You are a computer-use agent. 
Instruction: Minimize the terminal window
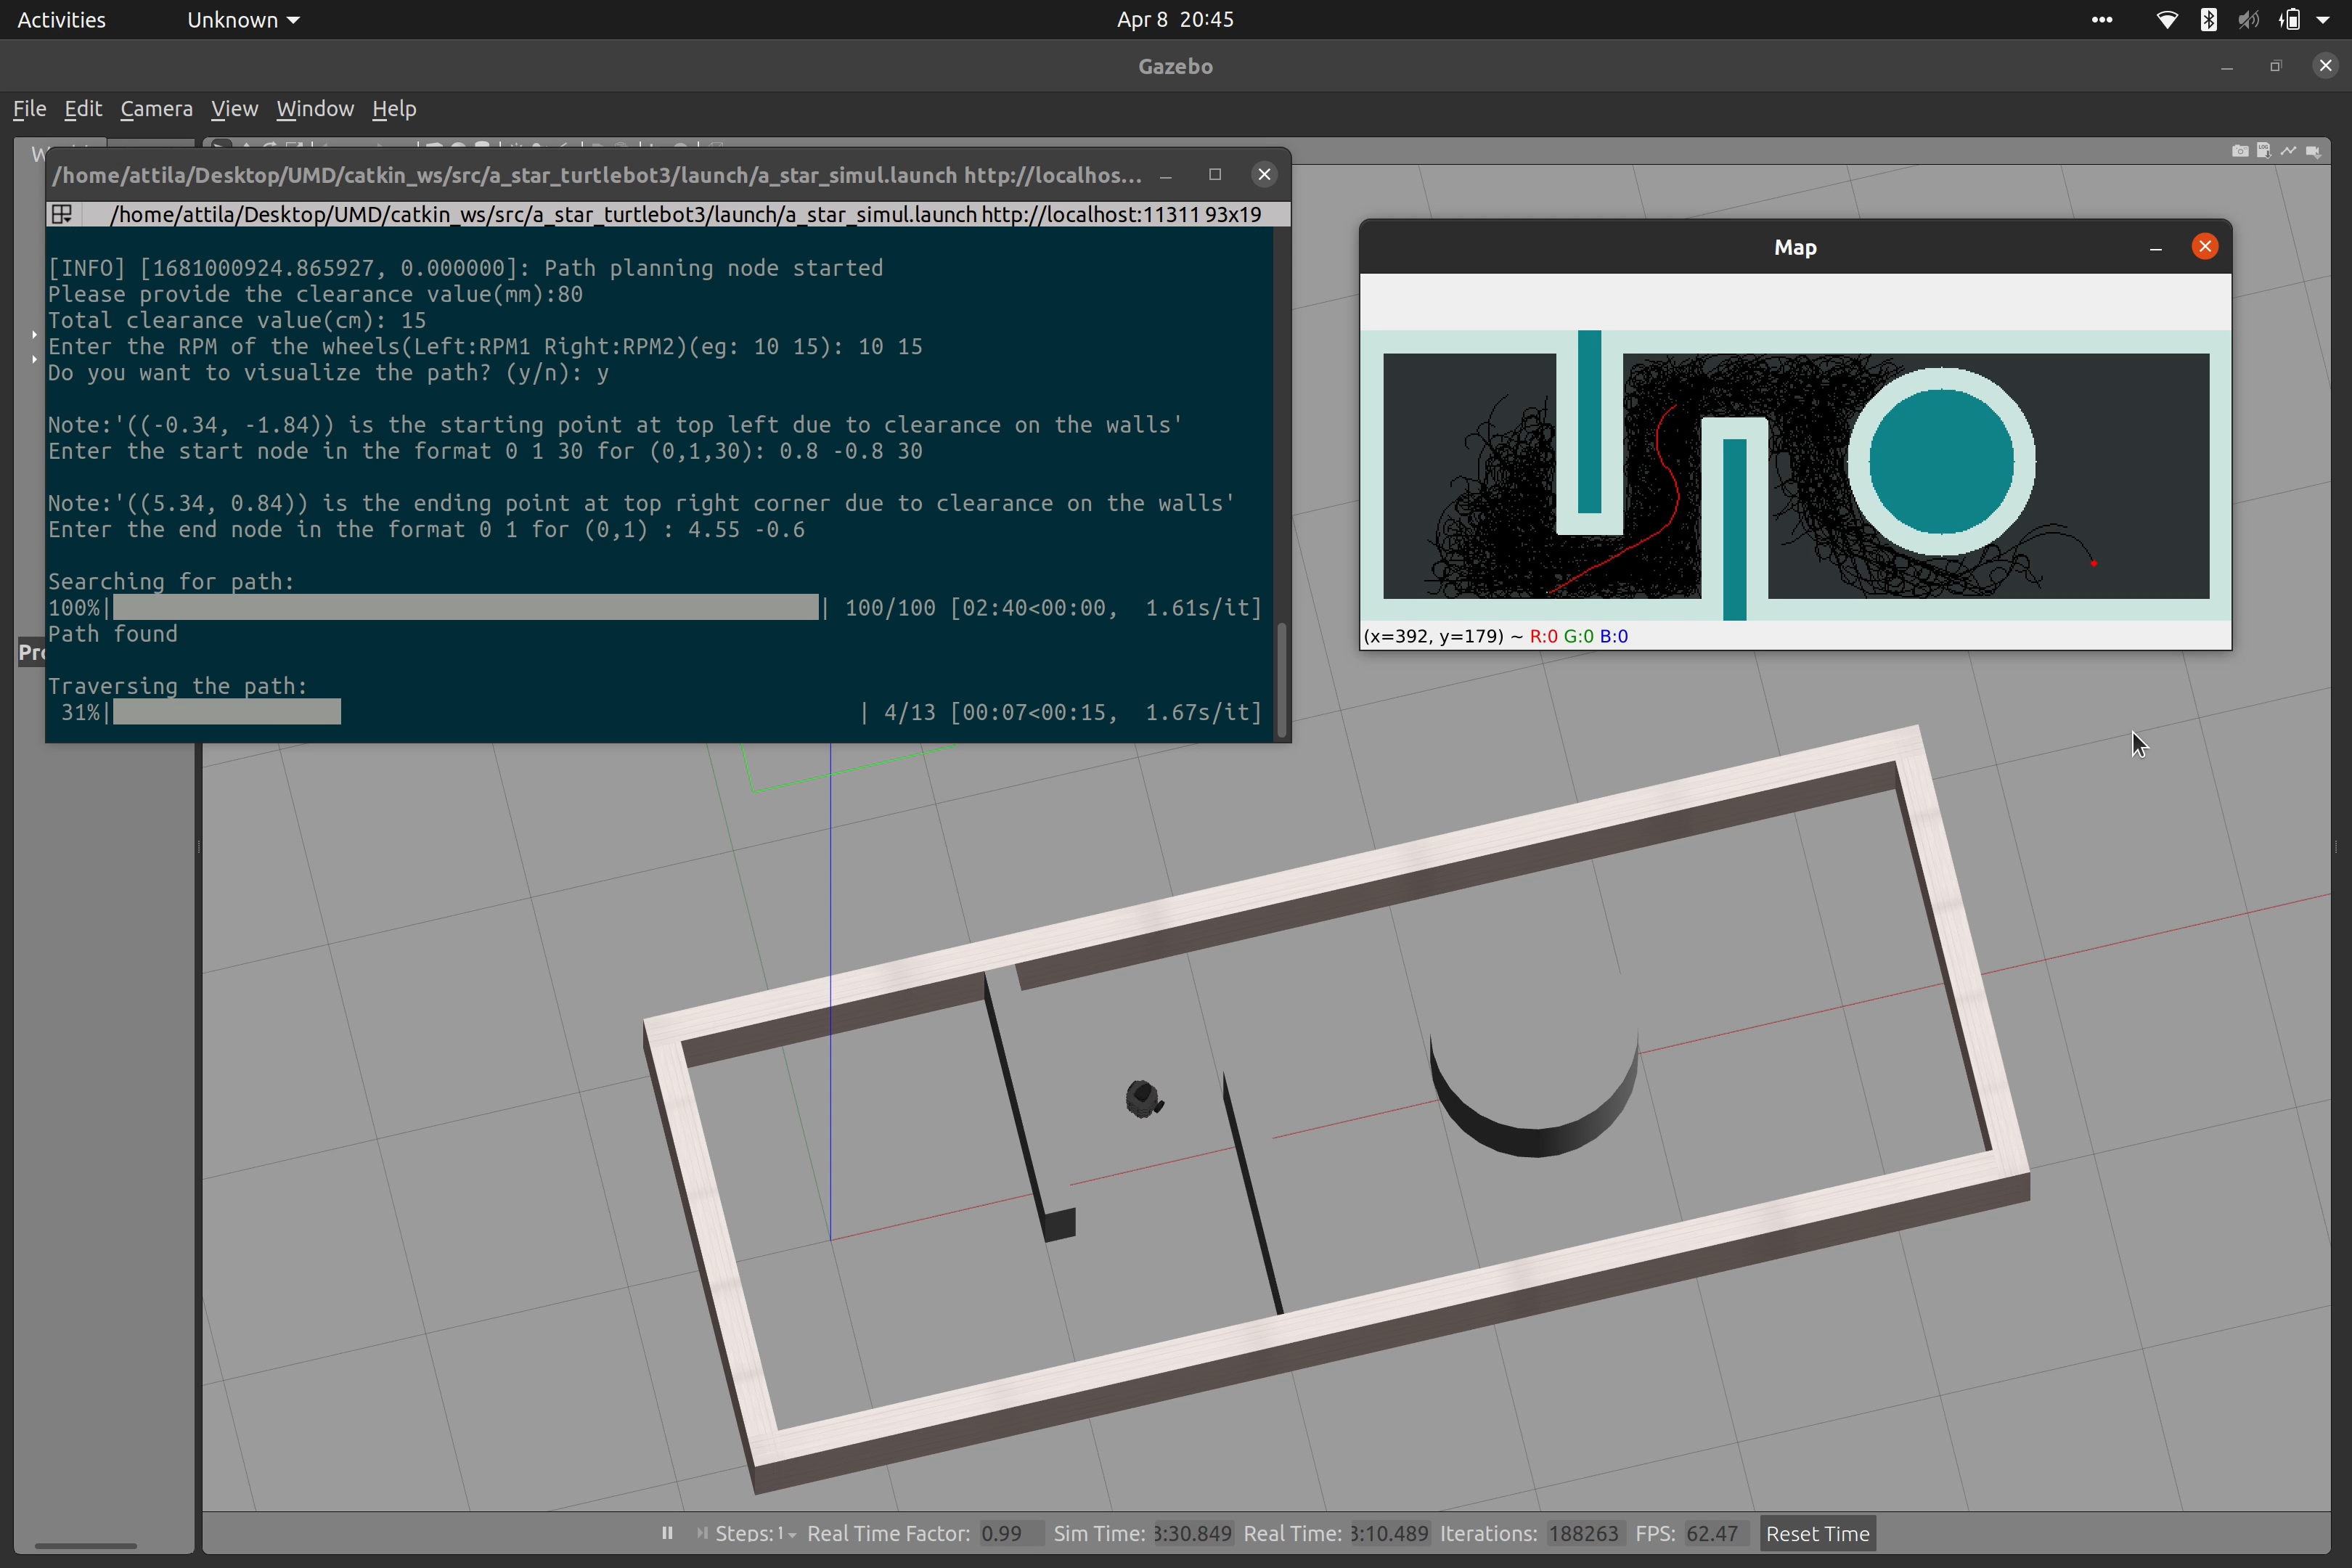(1166, 176)
